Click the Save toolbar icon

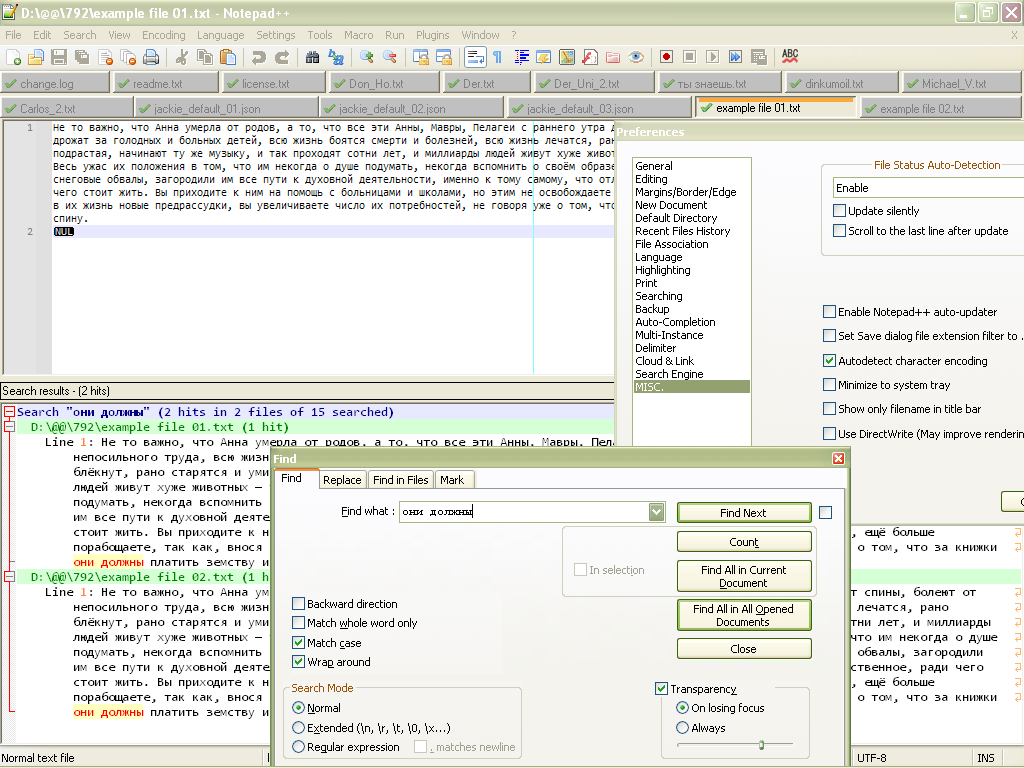[x=59, y=57]
